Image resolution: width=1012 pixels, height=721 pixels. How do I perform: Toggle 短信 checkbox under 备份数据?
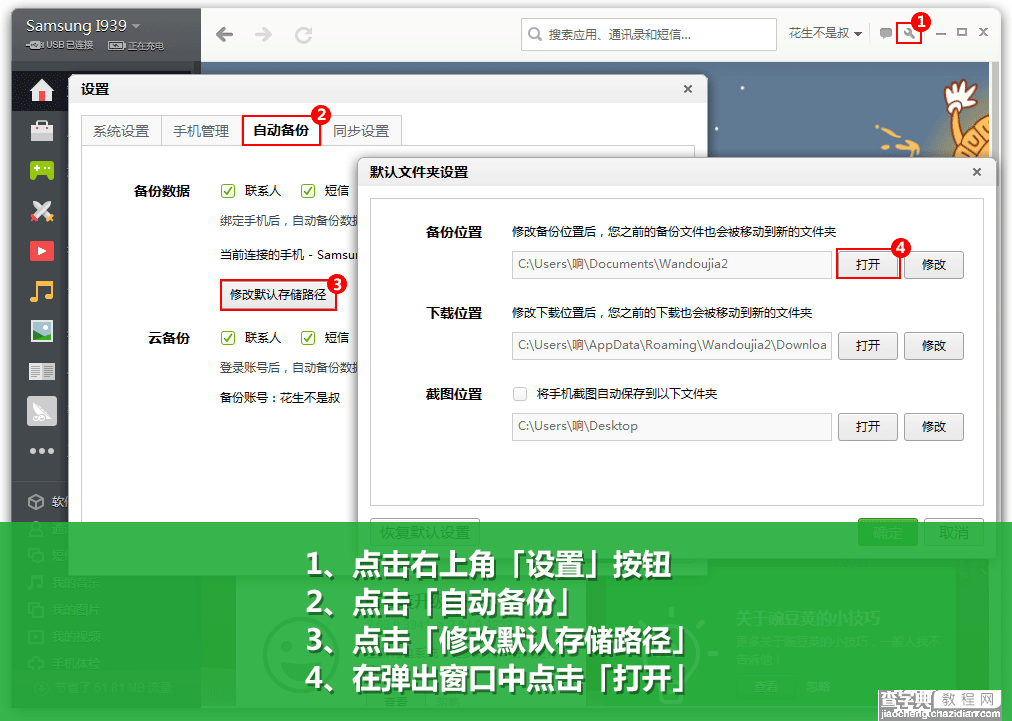tap(308, 190)
